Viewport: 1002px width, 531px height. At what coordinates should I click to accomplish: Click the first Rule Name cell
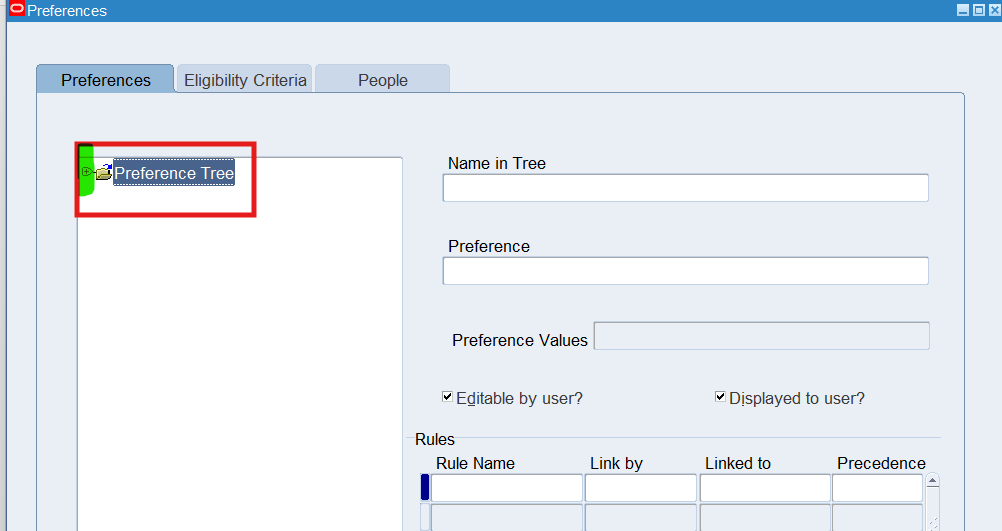[506, 488]
